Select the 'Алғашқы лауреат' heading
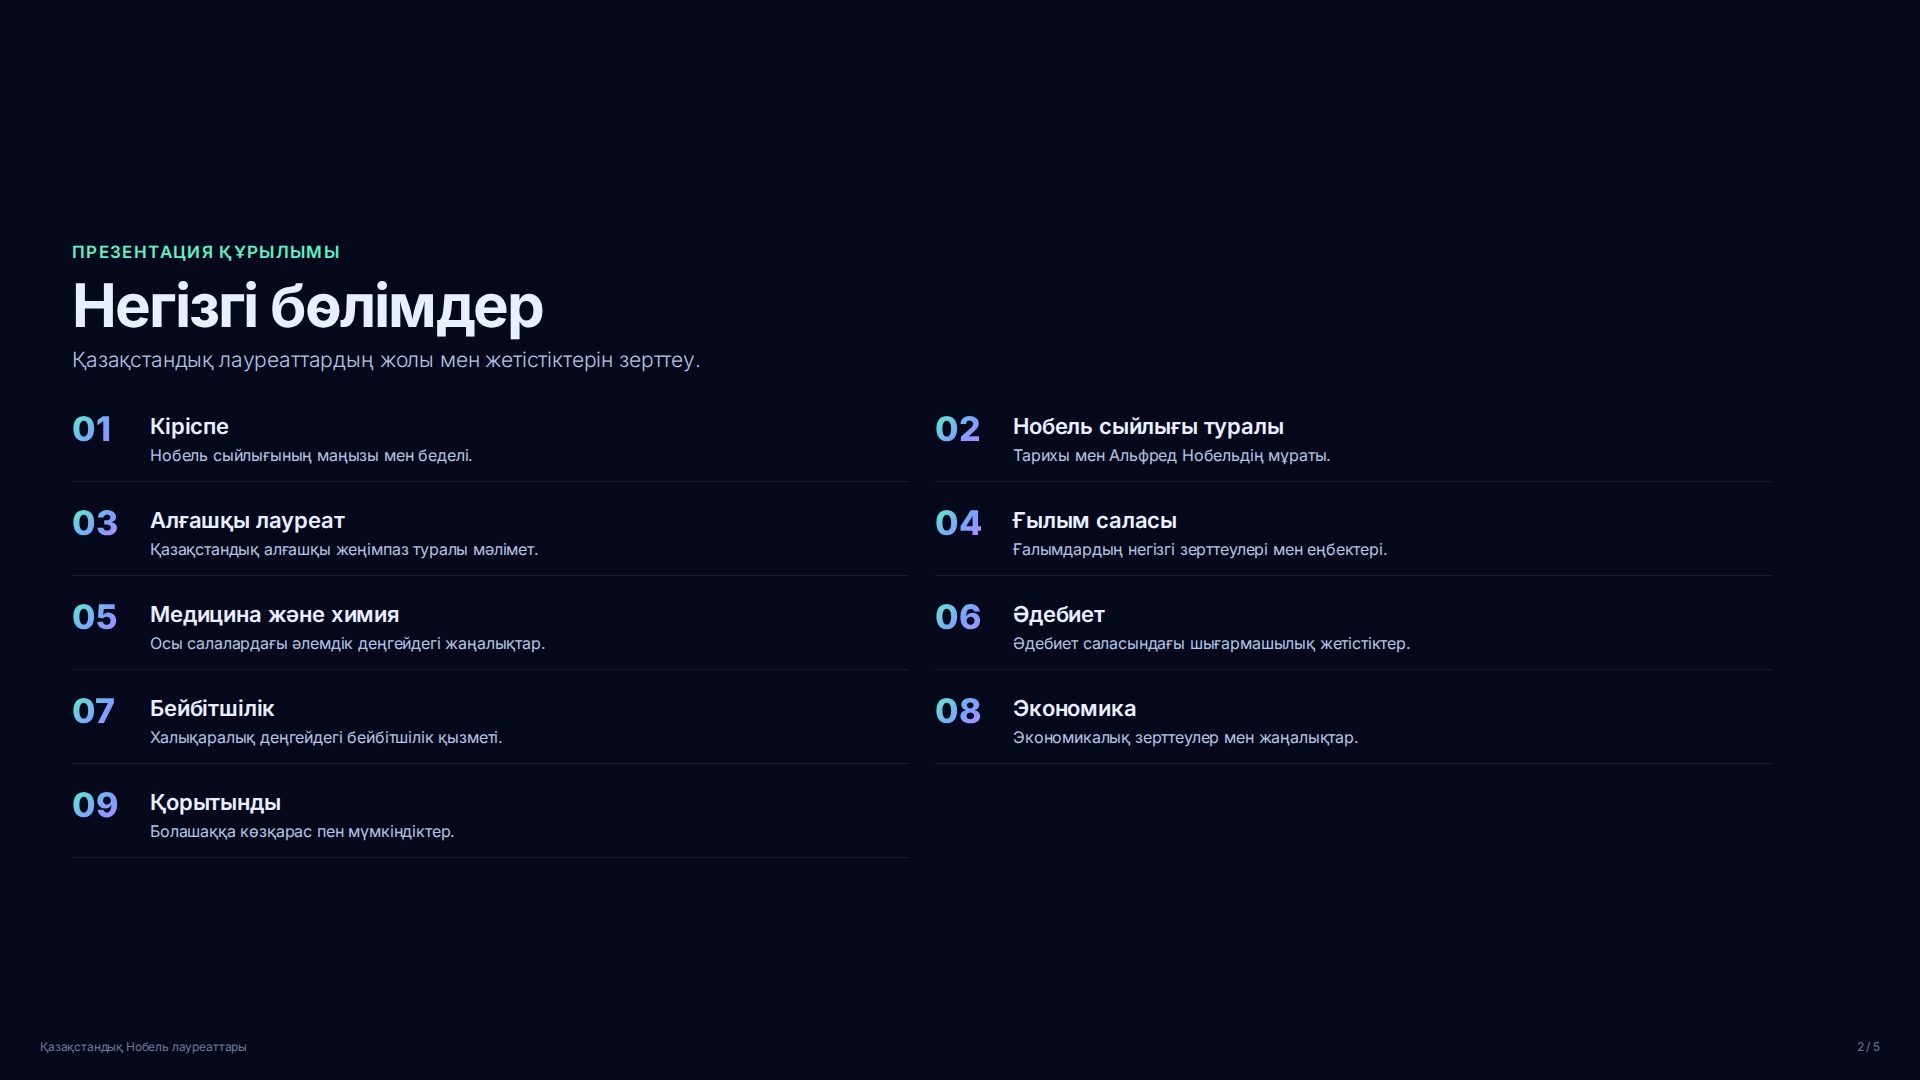The width and height of the screenshot is (1920, 1080). (247, 521)
